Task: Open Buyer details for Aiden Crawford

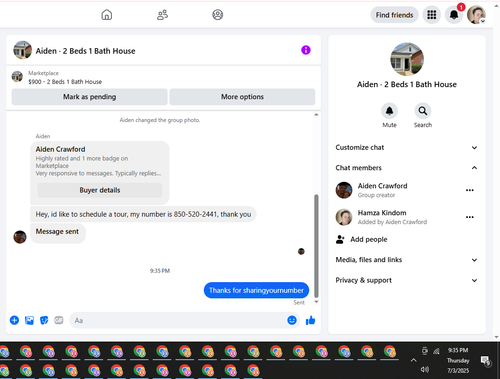Action: 100,190
